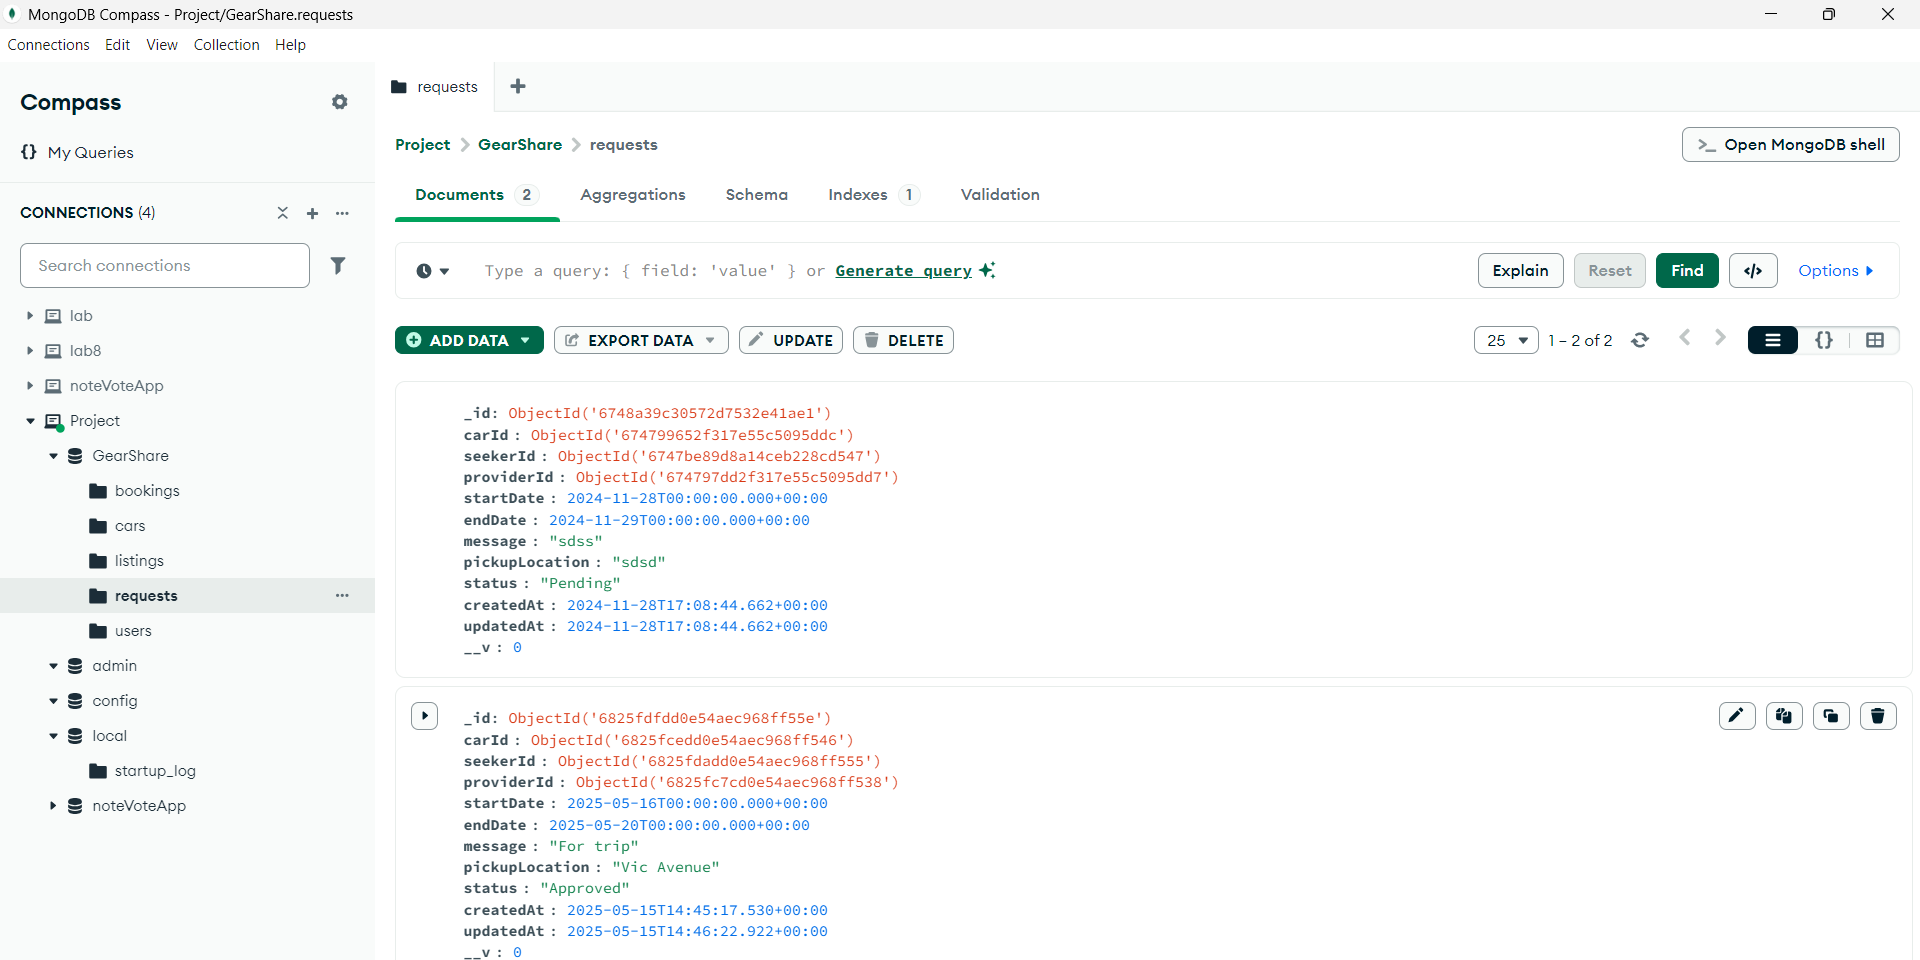The width and height of the screenshot is (1920, 960).
Task: Open the requests collection options menu
Action: [x=342, y=596]
